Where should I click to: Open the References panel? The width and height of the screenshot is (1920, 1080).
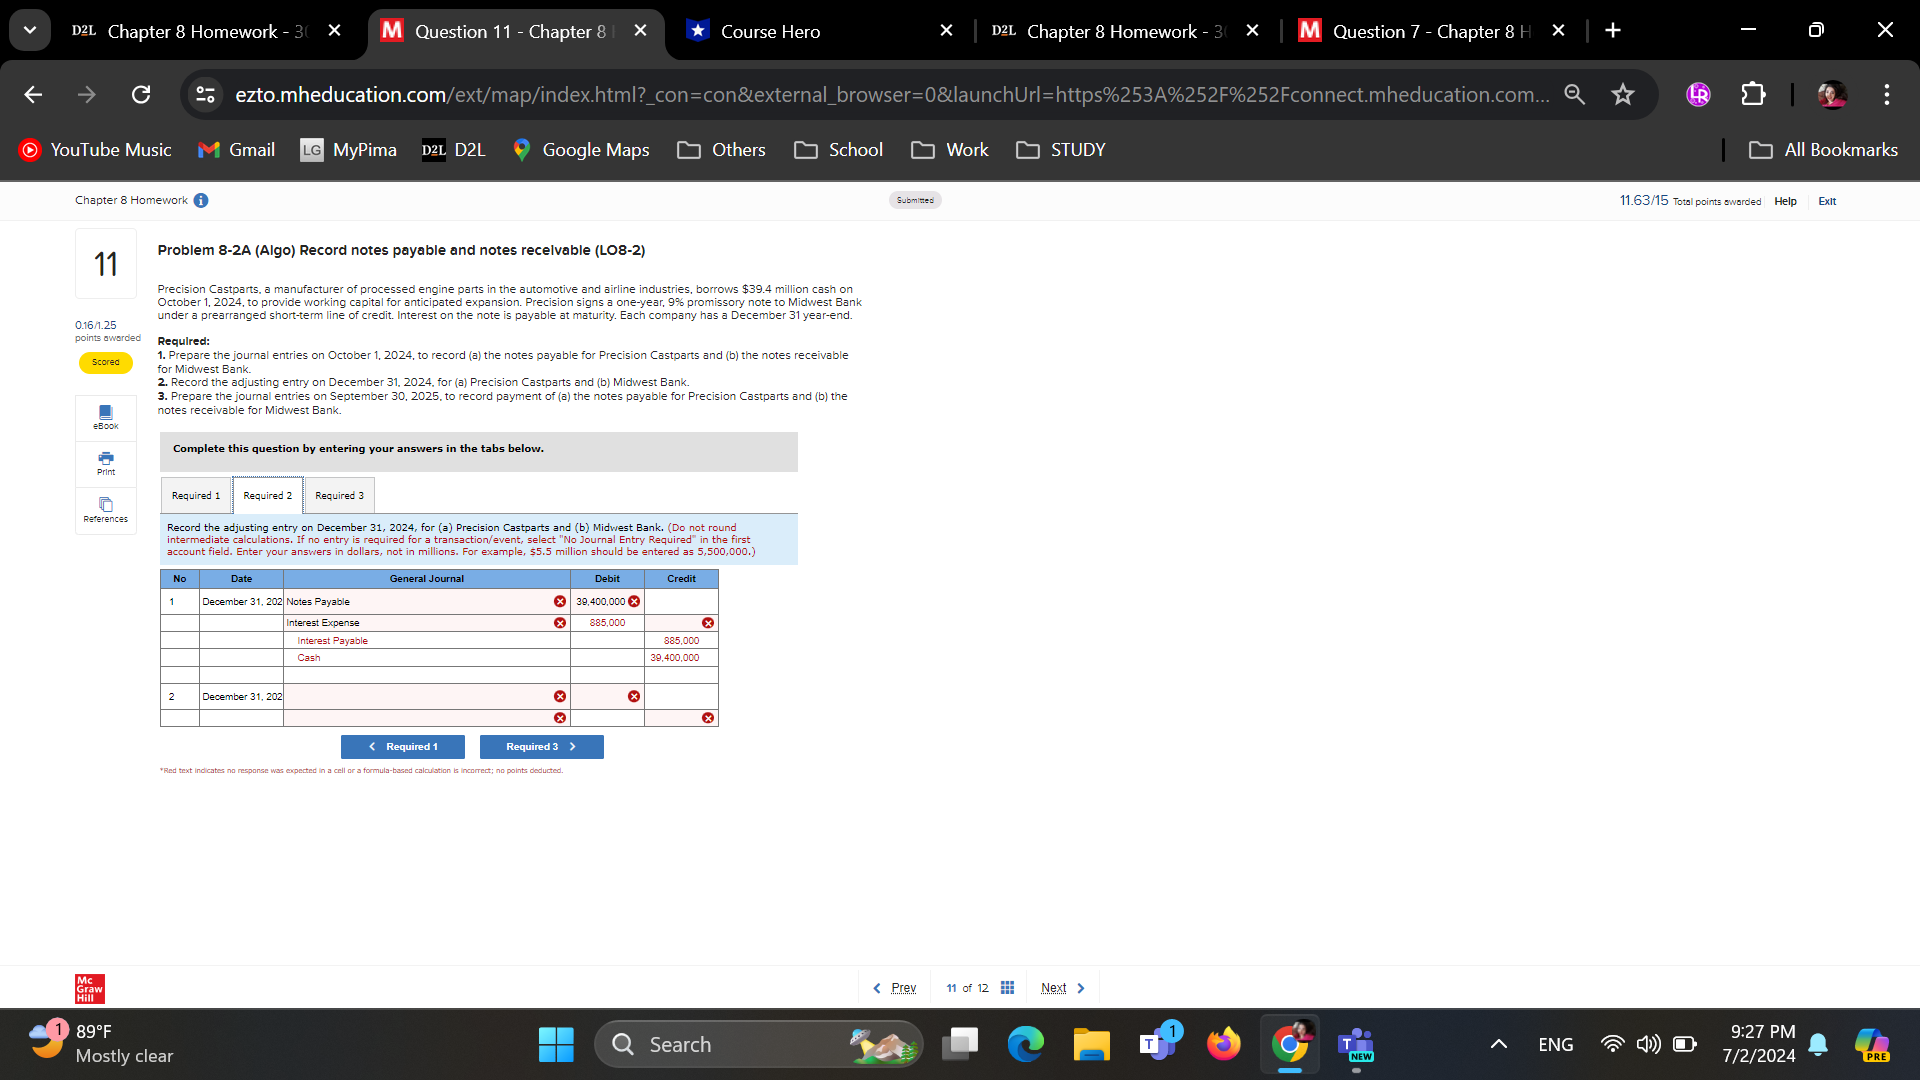pyautogui.click(x=105, y=510)
